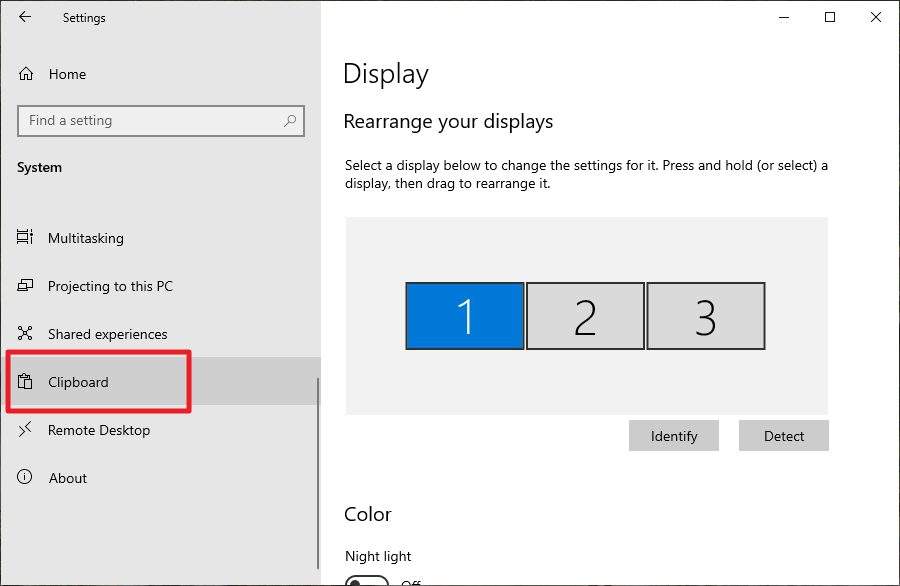Click the Clipboard sidebar icon
The height and width of the screenshot is (586, 900).
(x=23, y=382)
